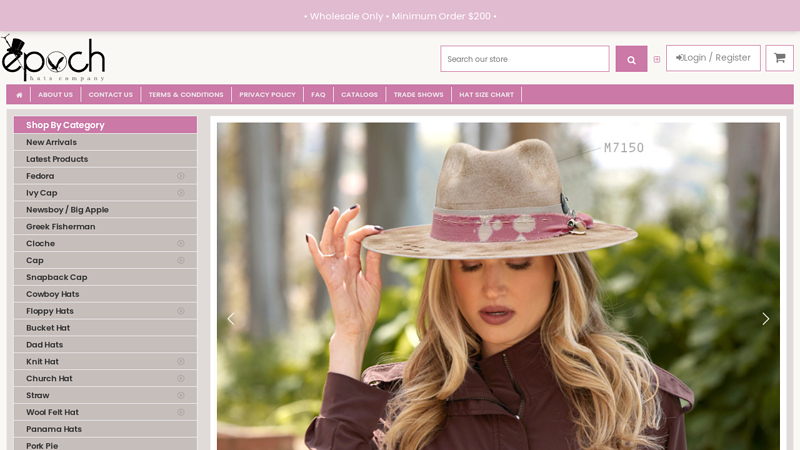Browse the Cowboy Hats category
The width and height of the screenshot is (800, 450).
(x=53, y=294)
